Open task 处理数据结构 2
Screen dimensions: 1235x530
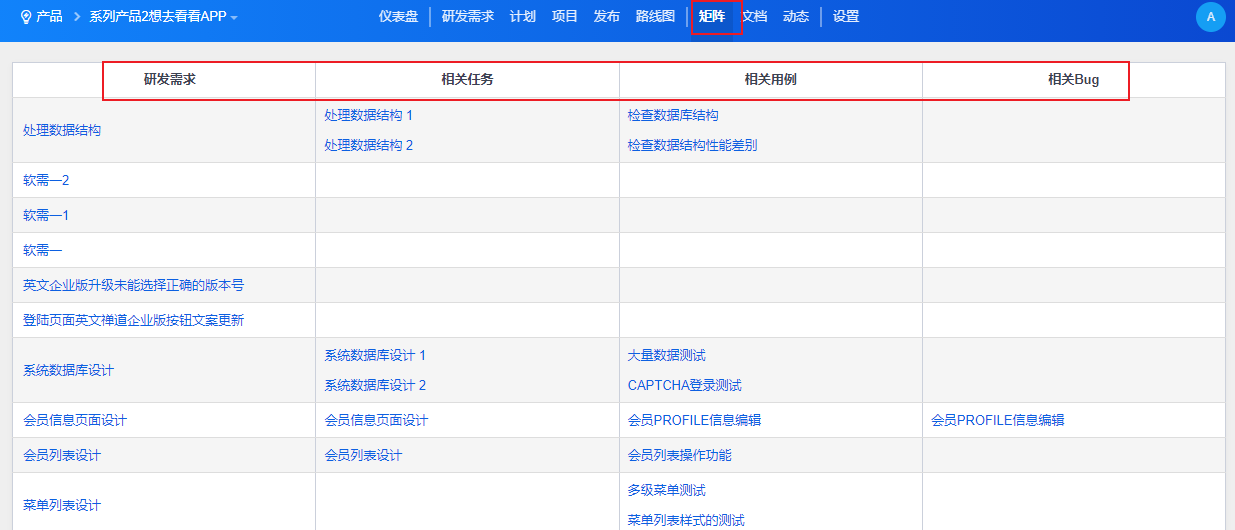368,145
